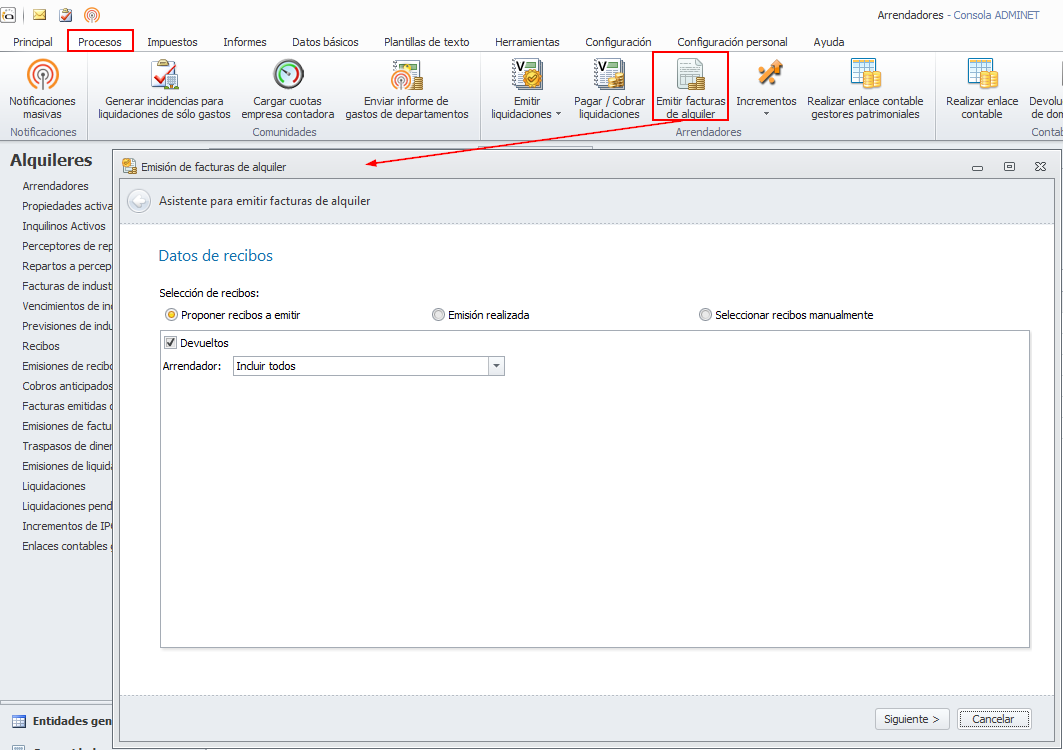Click the Consola ADMINET link
This screenshot has height=750, width=1063.
pyautogui.click(x=996, y=15)
